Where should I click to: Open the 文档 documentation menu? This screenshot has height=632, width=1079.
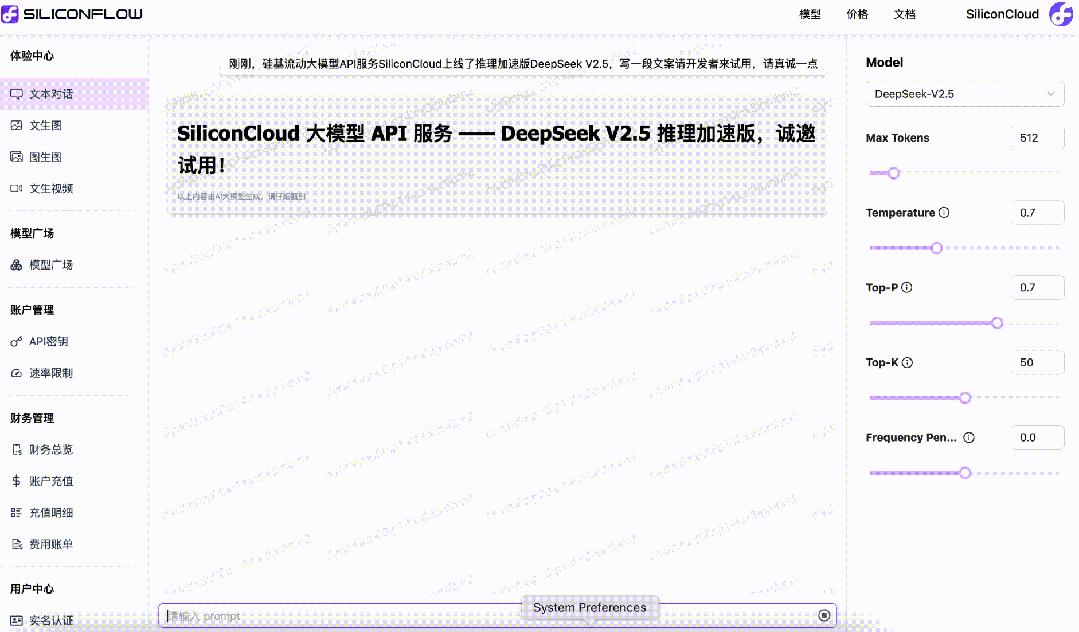[x=905, y=14]
